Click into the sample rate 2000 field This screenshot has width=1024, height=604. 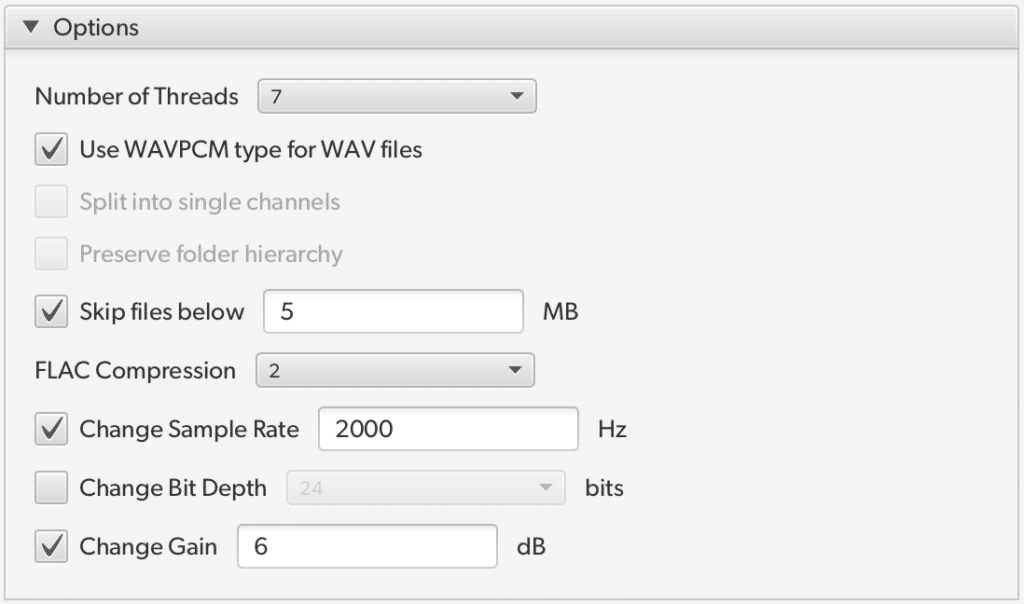tap(448, 430)
